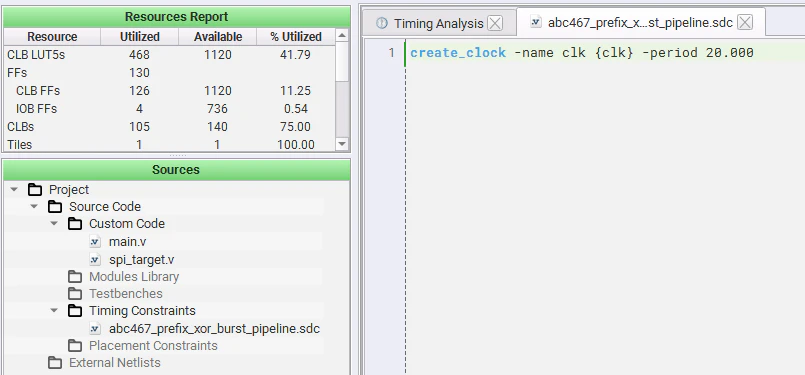Image resolution: width=805 pixels, height=375 pixels.
Task: Click the Placement Constraints folder icon
Action: point(75,346)
